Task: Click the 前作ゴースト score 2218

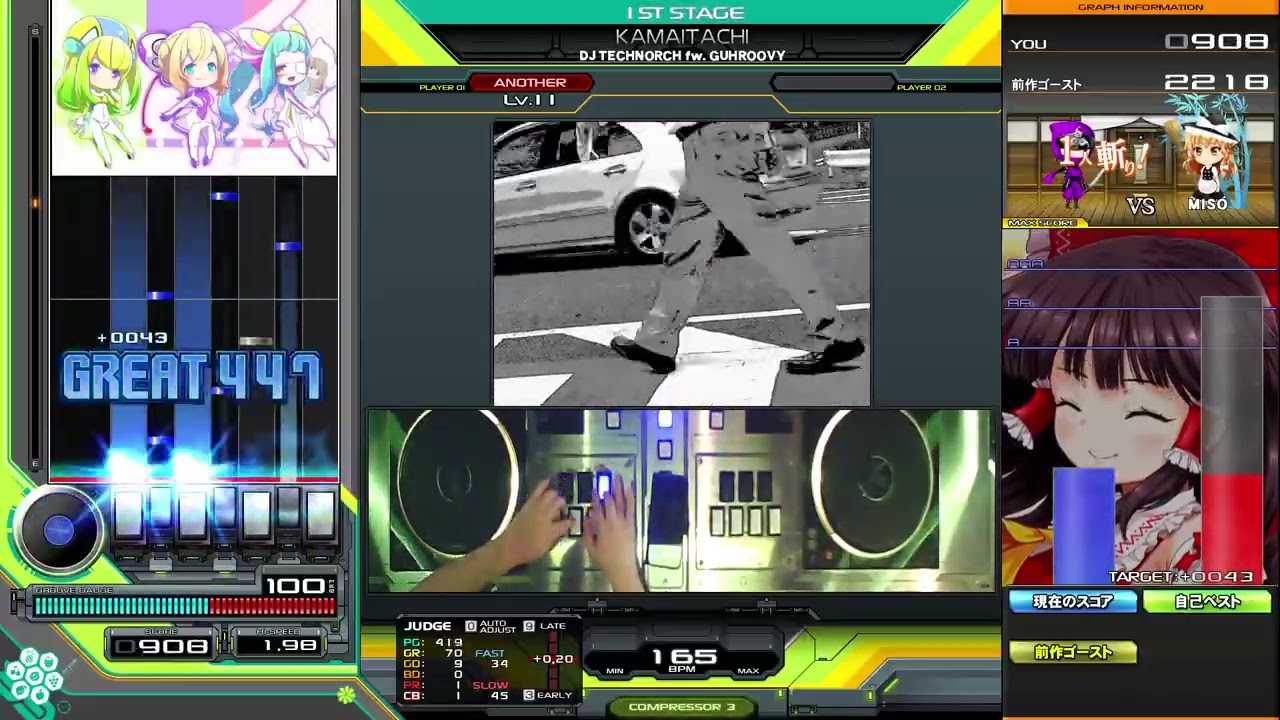Action: click(x=1217, y=82)
